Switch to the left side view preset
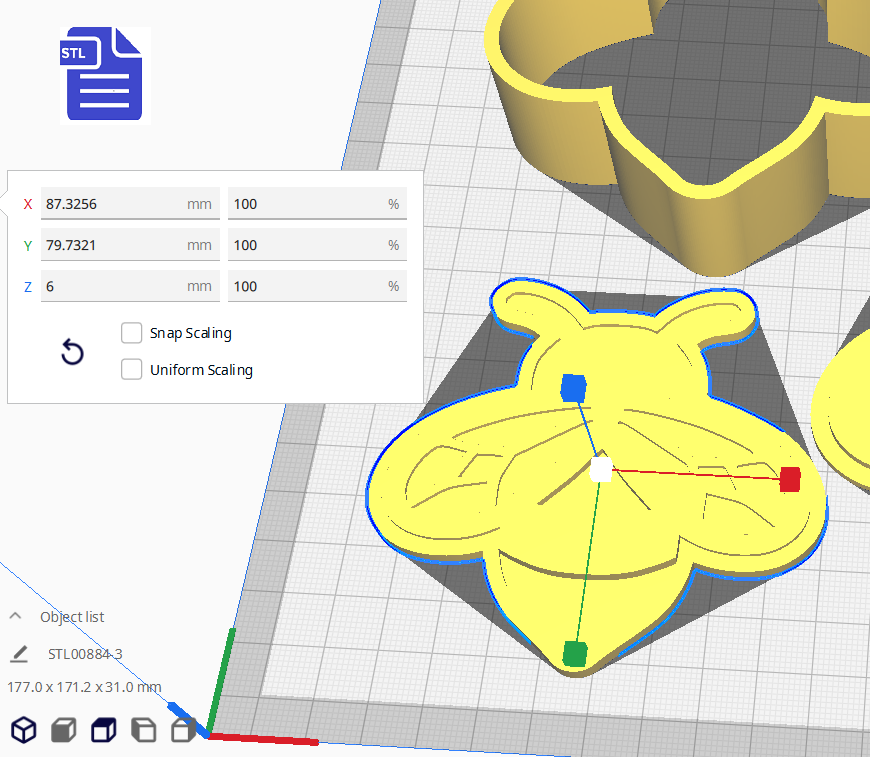The image size is (870, 757). pos(144,730)
